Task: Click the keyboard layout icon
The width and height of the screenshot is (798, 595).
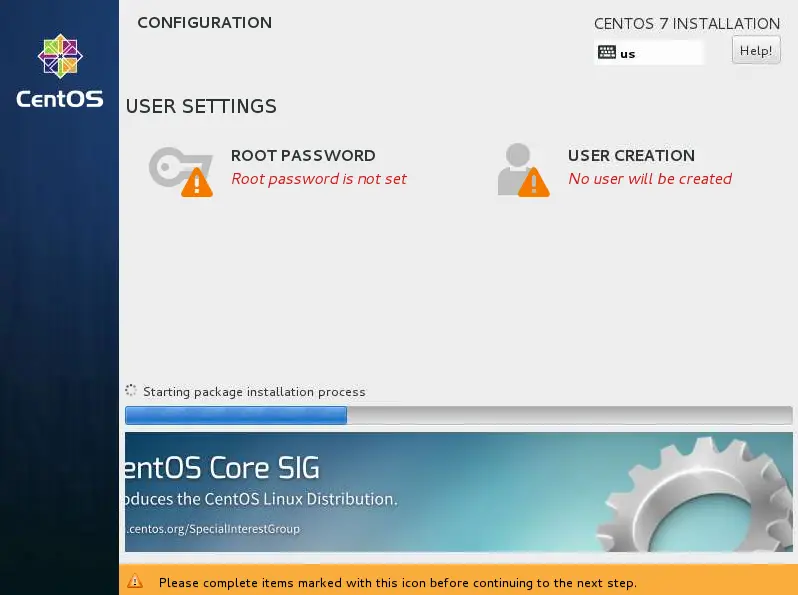Action: click(607, 52)
